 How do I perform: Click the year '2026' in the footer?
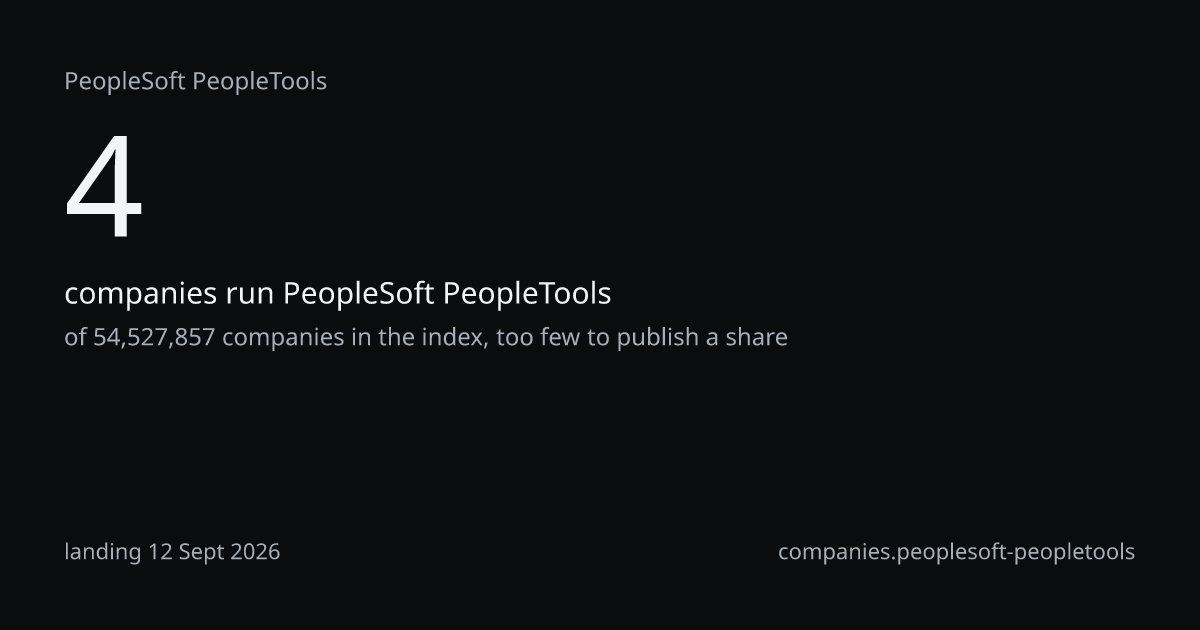point(254,551)
